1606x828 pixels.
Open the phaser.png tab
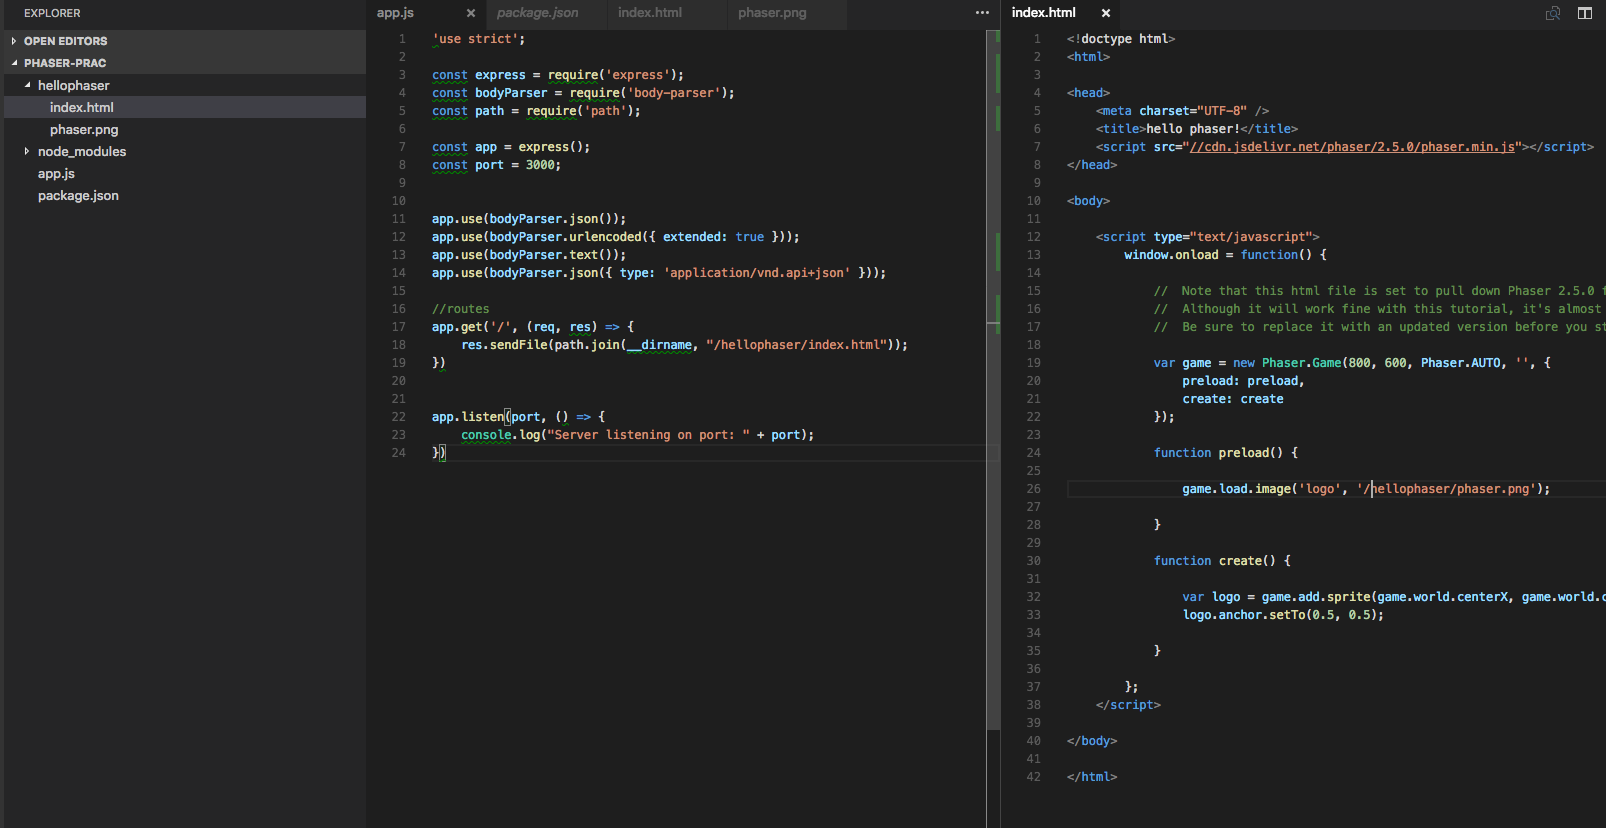pyautogui.click(x=772, y=13)
